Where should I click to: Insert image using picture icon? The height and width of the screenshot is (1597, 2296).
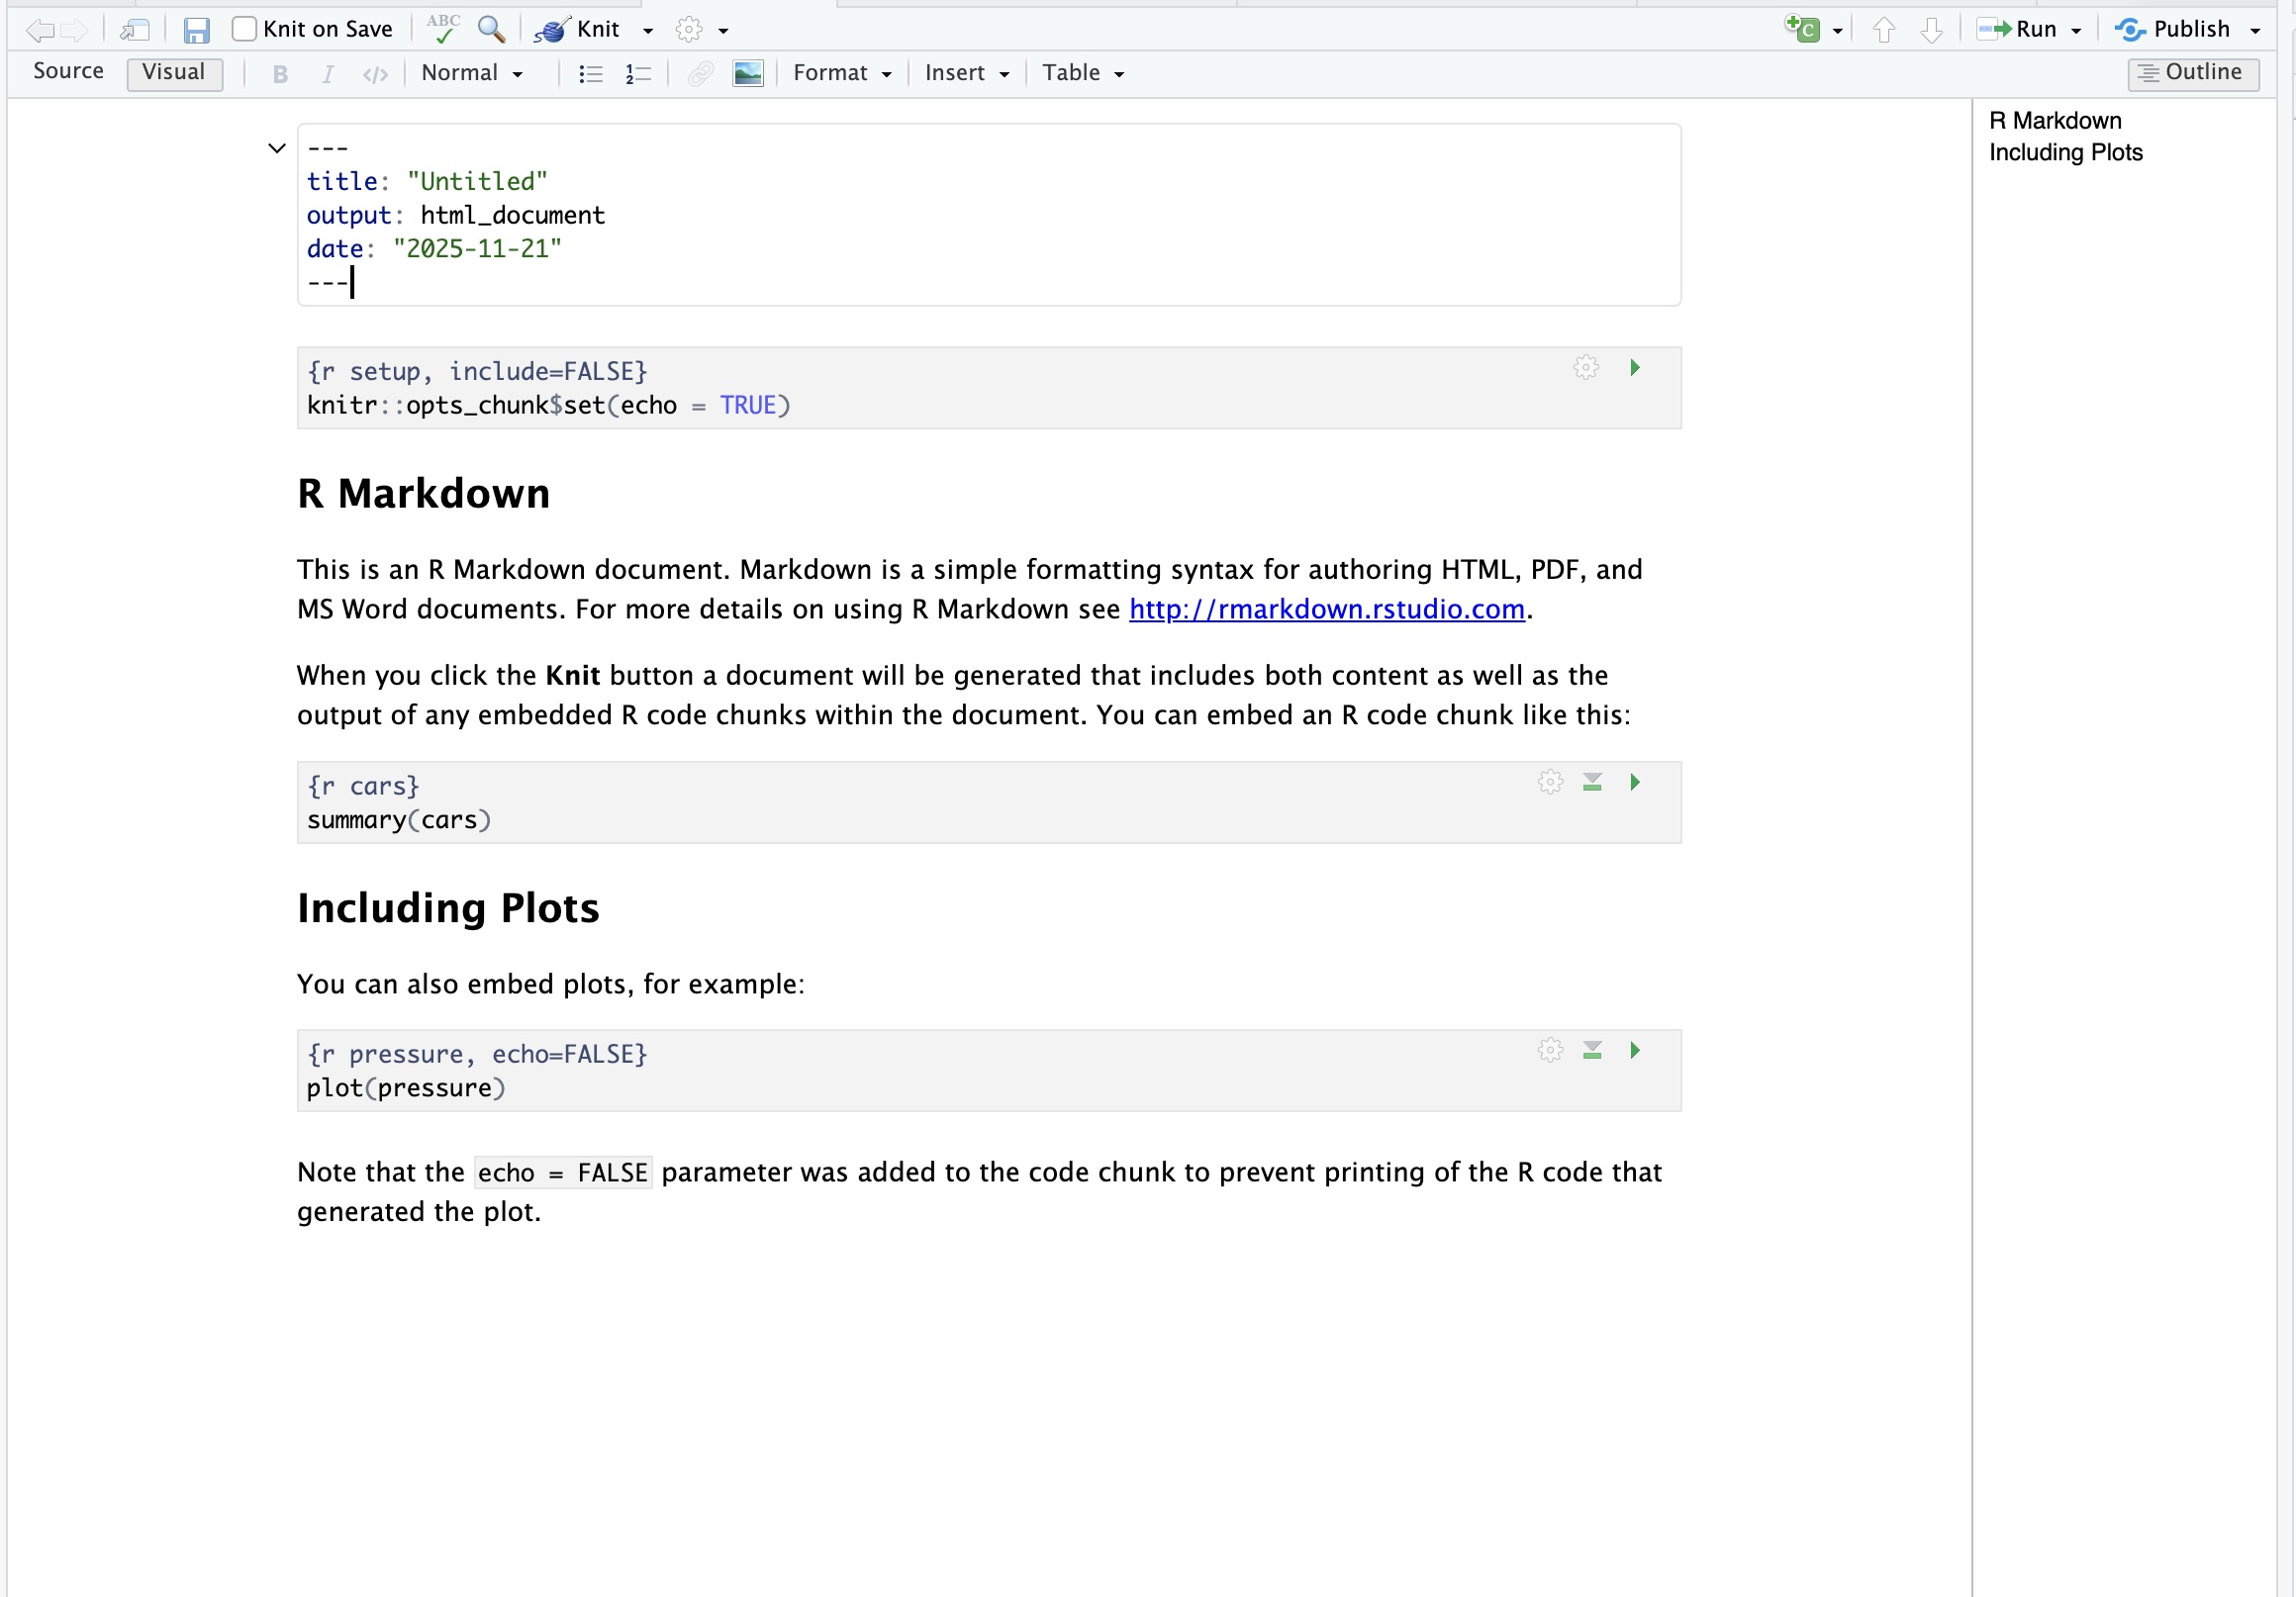747,73
